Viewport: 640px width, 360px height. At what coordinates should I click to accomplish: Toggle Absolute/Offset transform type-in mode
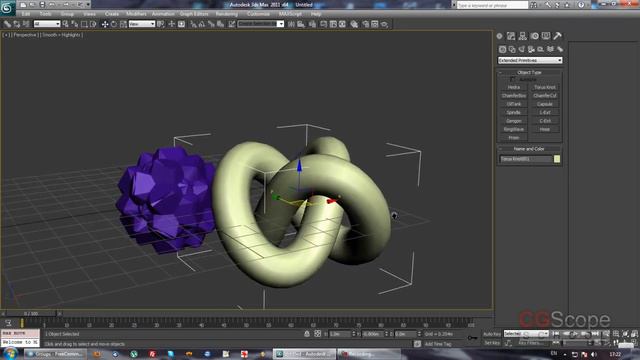317,334
